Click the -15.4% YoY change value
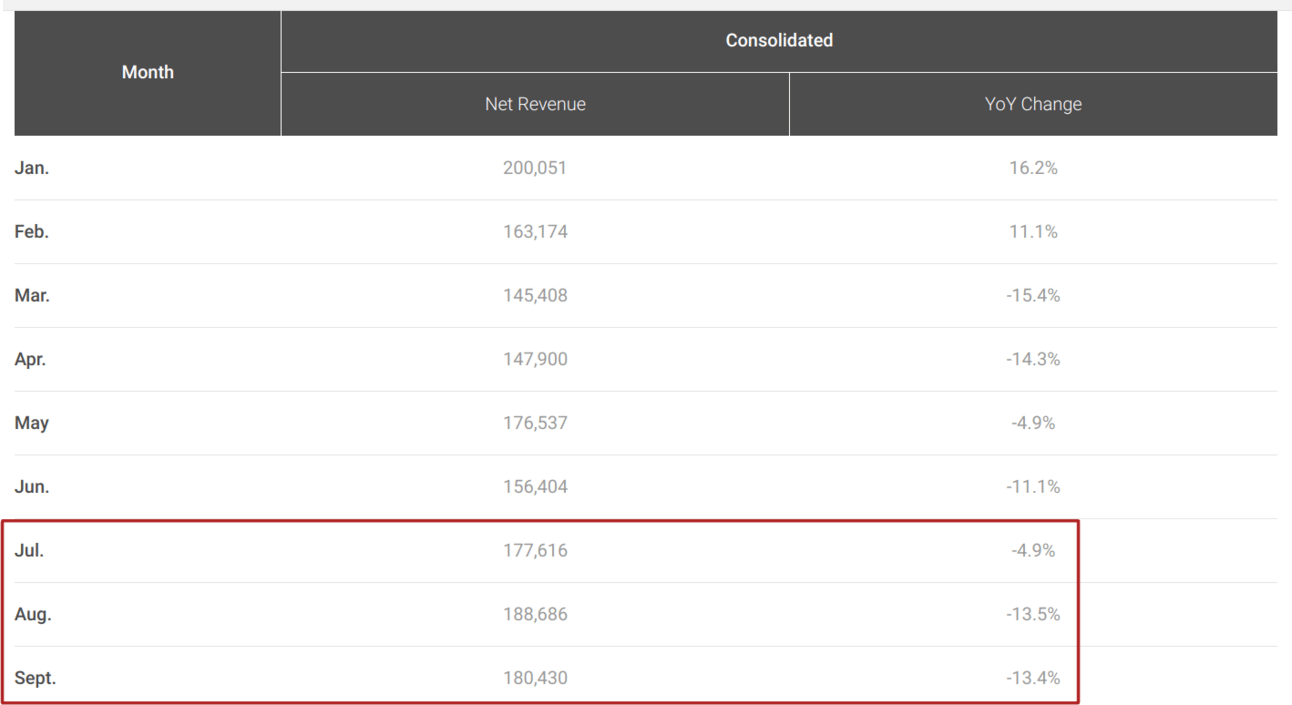Viewport: 1292px width, 705px height. pyautogui.click(x=1033, y=296)
